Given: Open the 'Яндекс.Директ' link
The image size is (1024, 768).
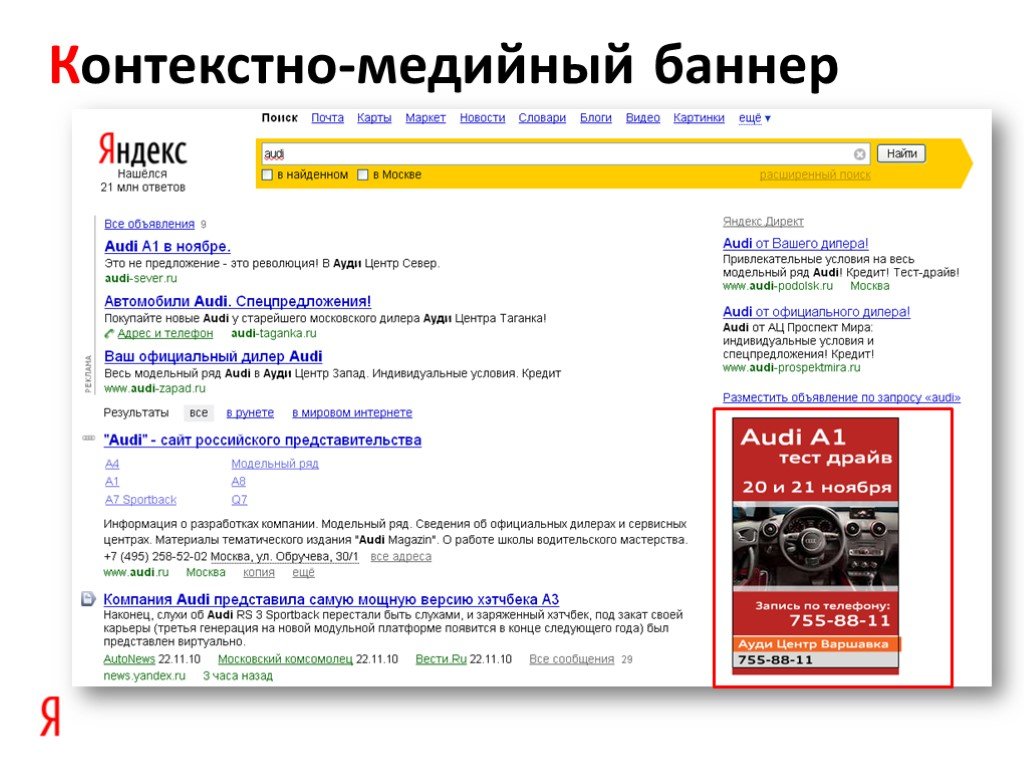Looking at the screenshot, I should point(763,221).
